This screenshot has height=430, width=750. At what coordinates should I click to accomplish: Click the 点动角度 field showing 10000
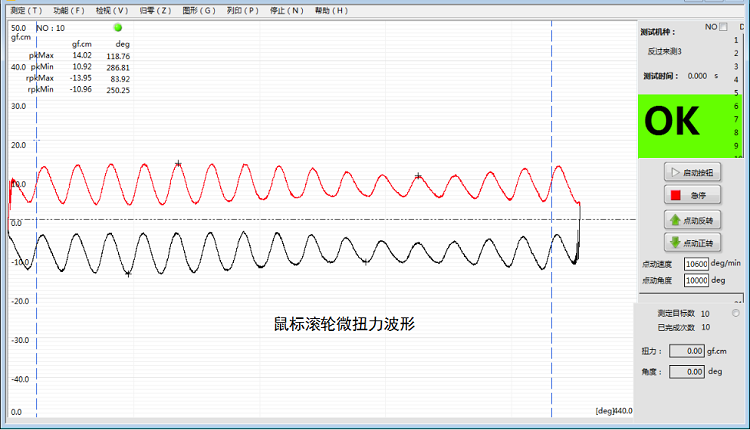[x=696, y=280]
